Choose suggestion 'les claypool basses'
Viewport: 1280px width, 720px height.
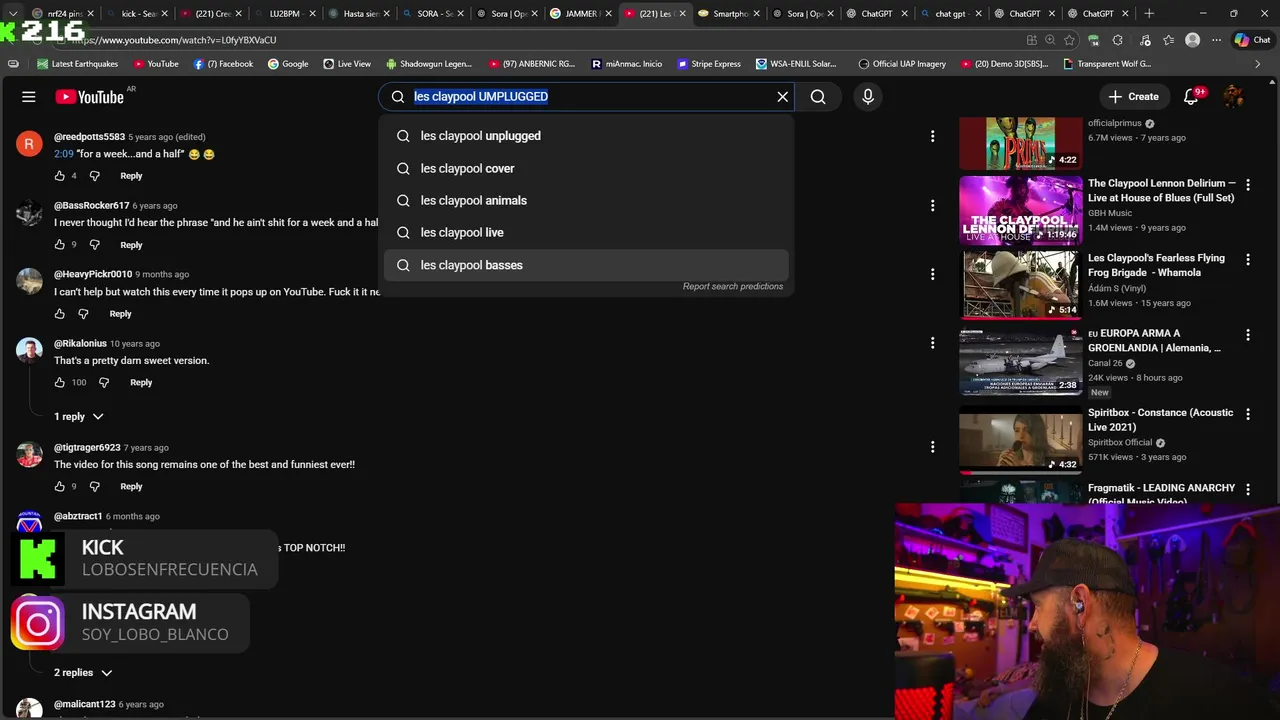[586, 265]
